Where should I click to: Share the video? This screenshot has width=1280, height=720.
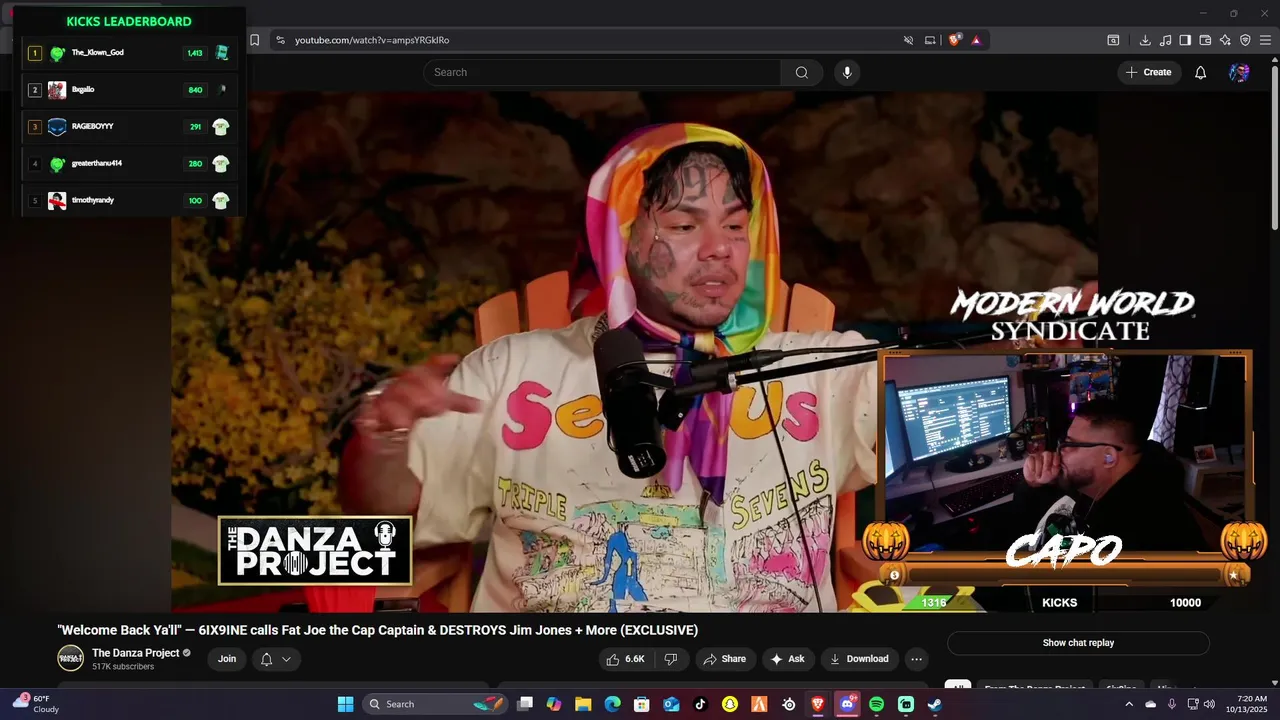click(724, 659)
